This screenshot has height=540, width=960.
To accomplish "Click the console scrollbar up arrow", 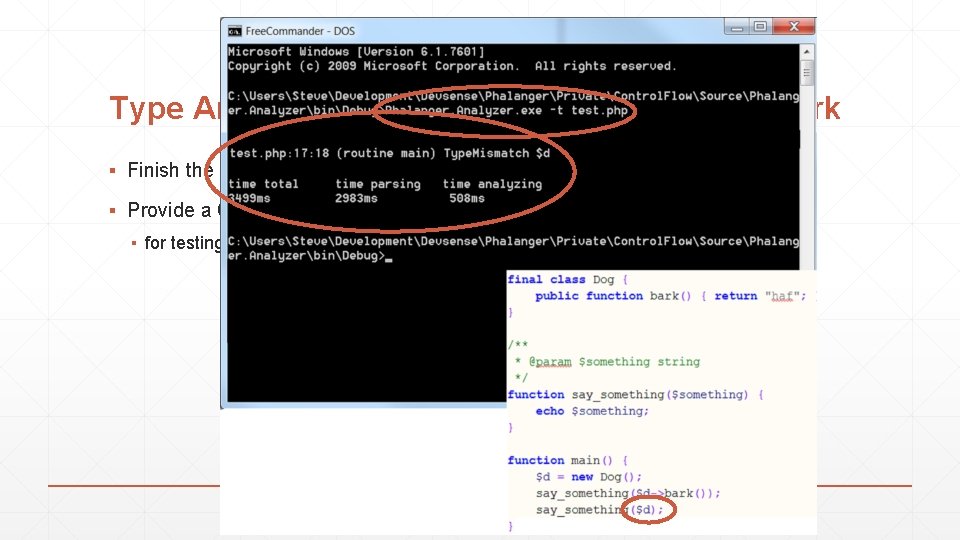I will 806,52.
